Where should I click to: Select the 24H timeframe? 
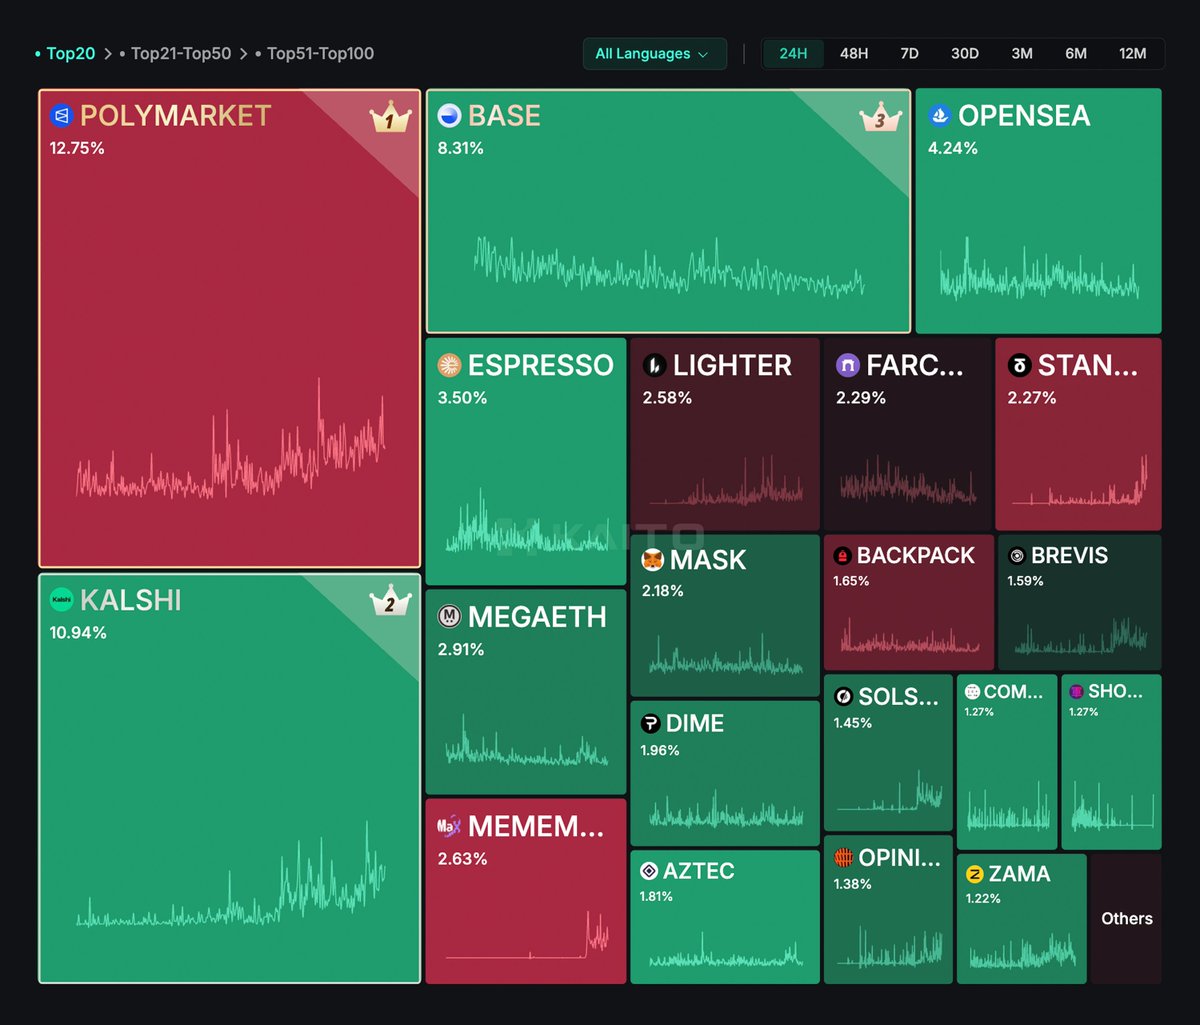[793, 54]
